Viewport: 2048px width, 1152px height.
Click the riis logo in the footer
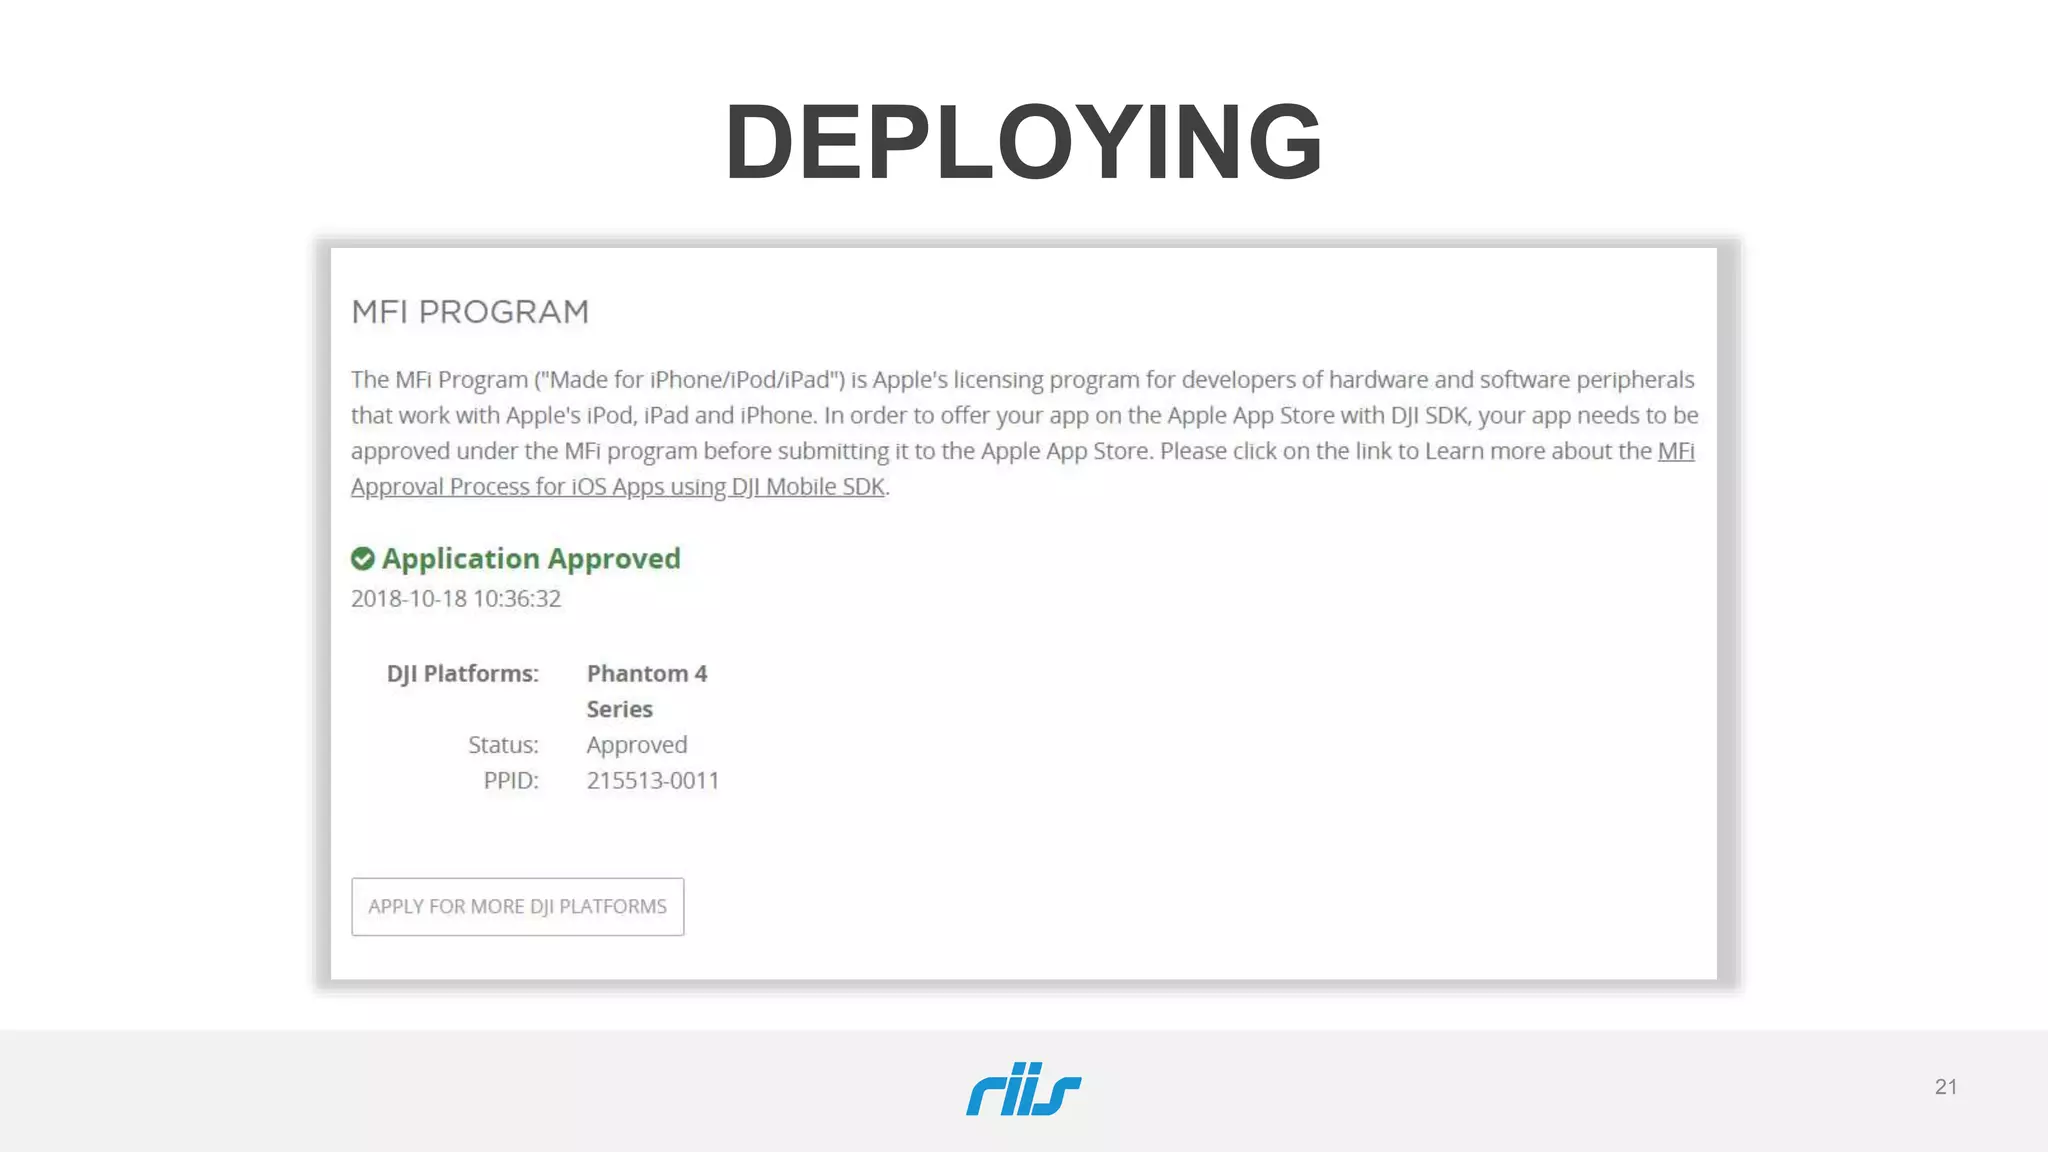1024,1089
